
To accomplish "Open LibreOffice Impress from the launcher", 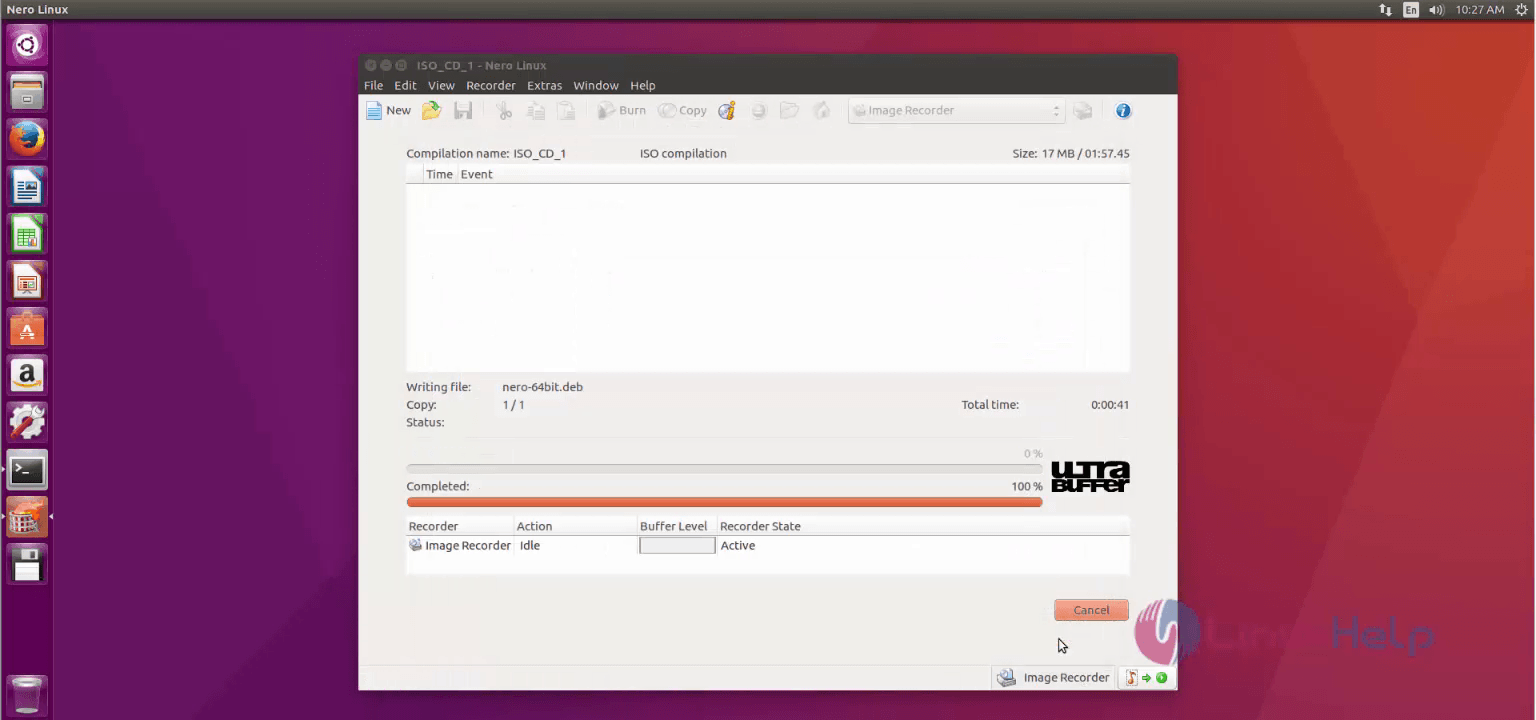I will pos(27,281).
